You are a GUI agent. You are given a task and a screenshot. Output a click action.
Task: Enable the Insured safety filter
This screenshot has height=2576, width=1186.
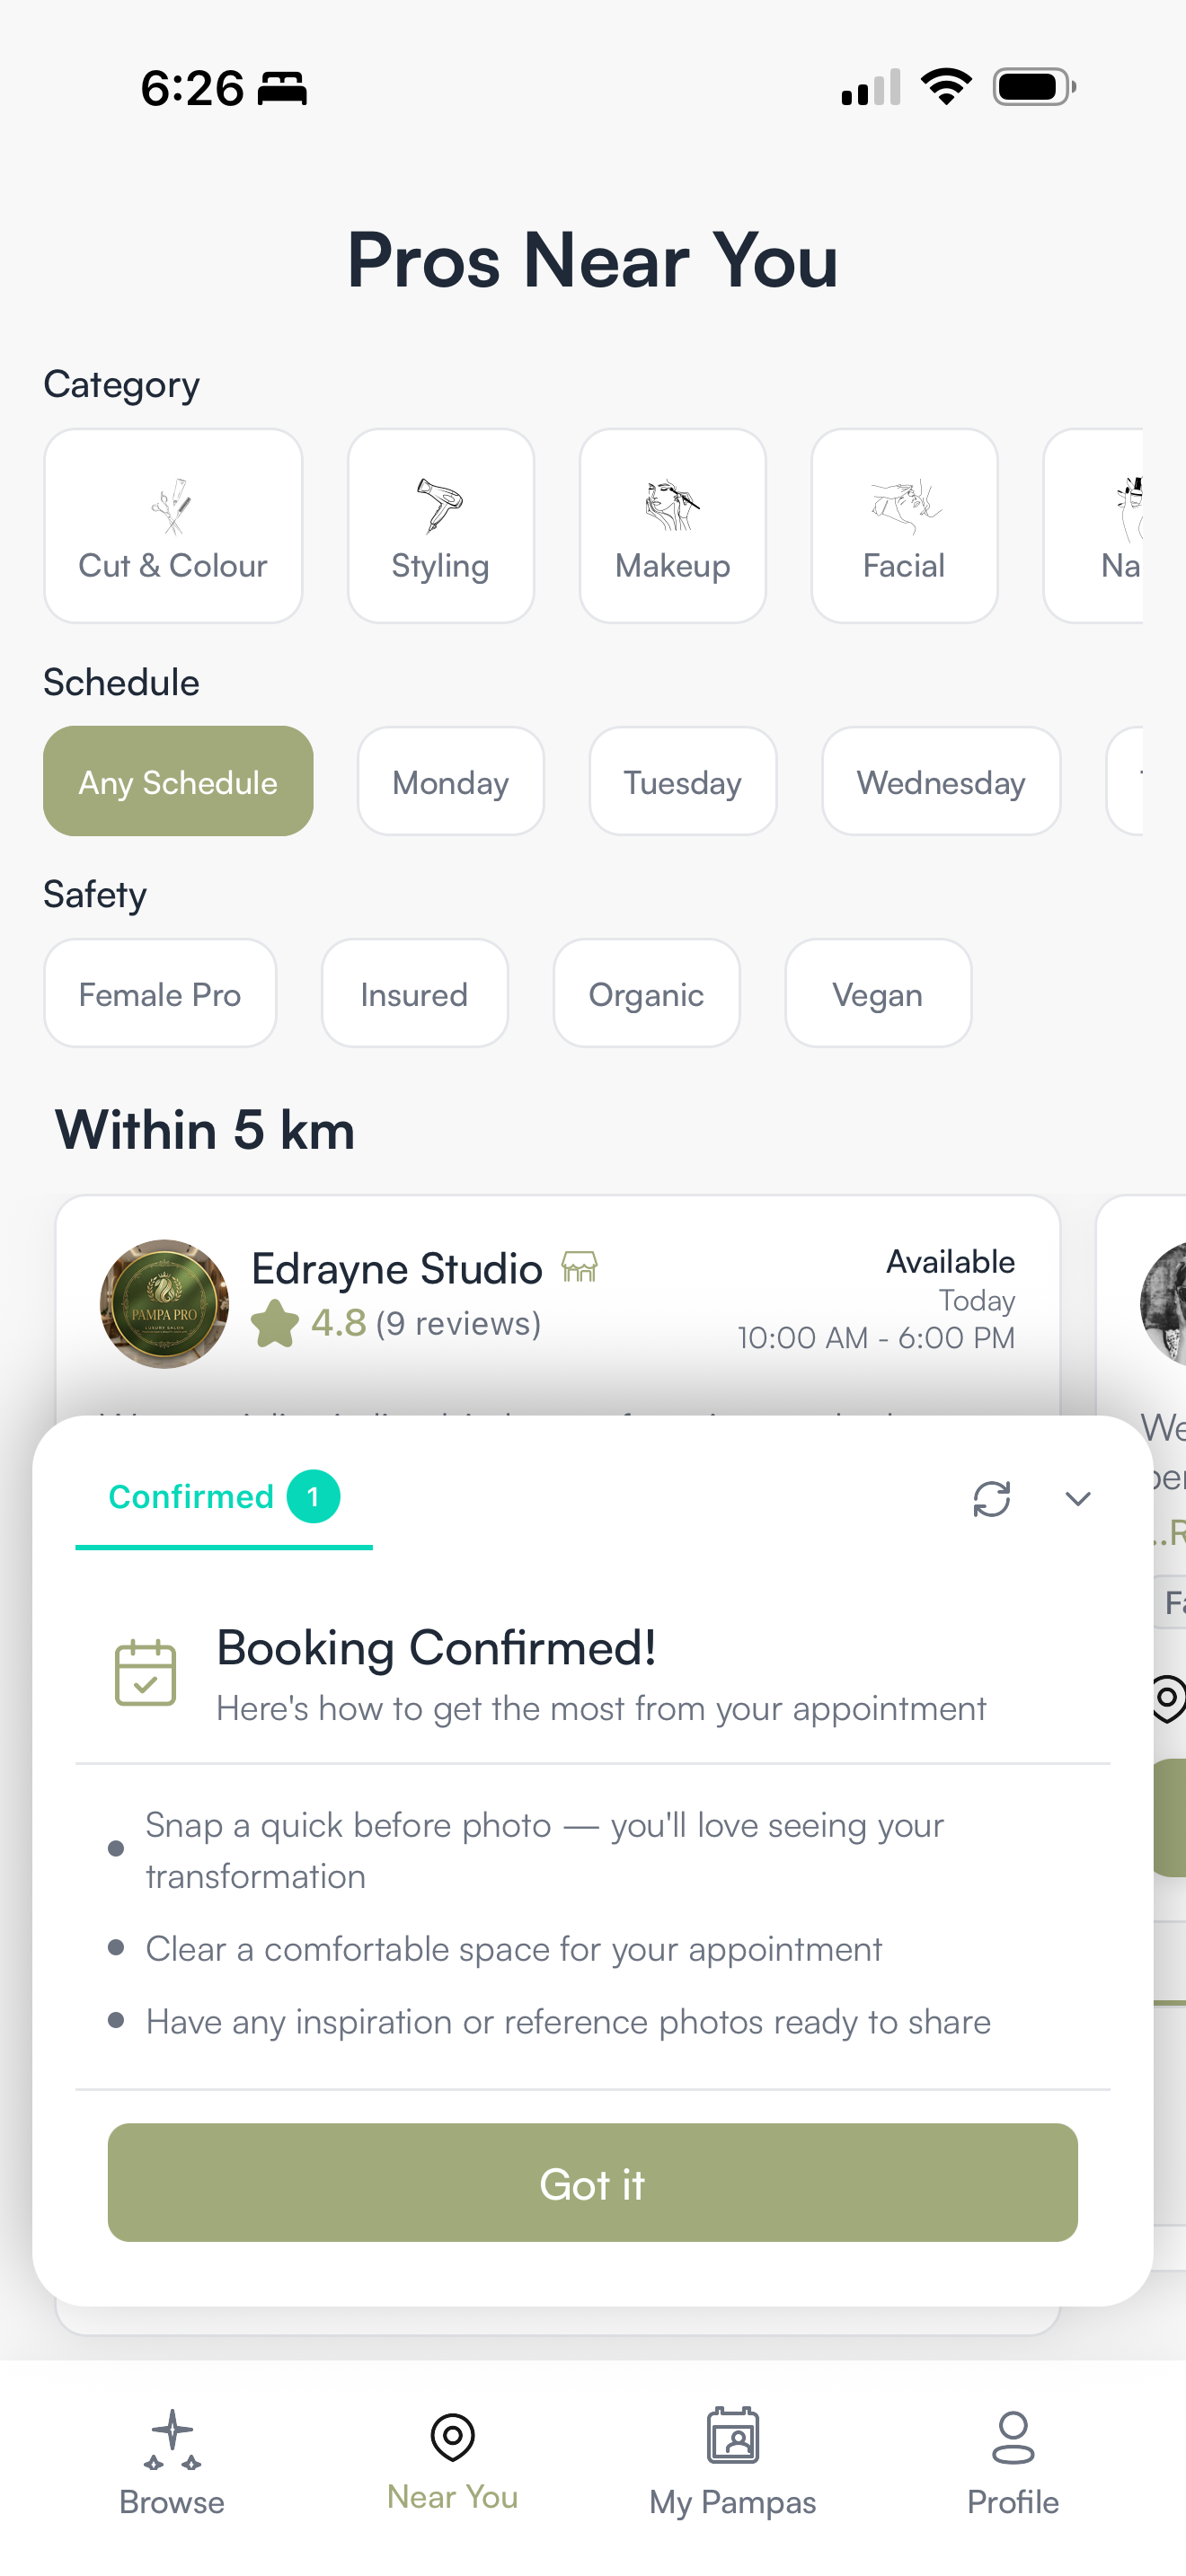tap(415, 994)
